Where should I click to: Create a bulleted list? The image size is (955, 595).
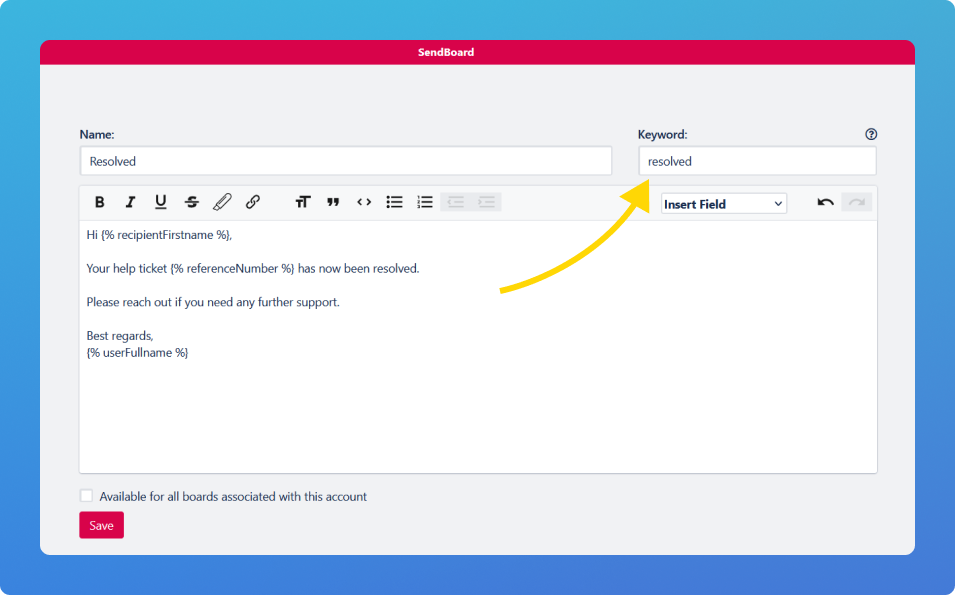(x=394, y=202)
